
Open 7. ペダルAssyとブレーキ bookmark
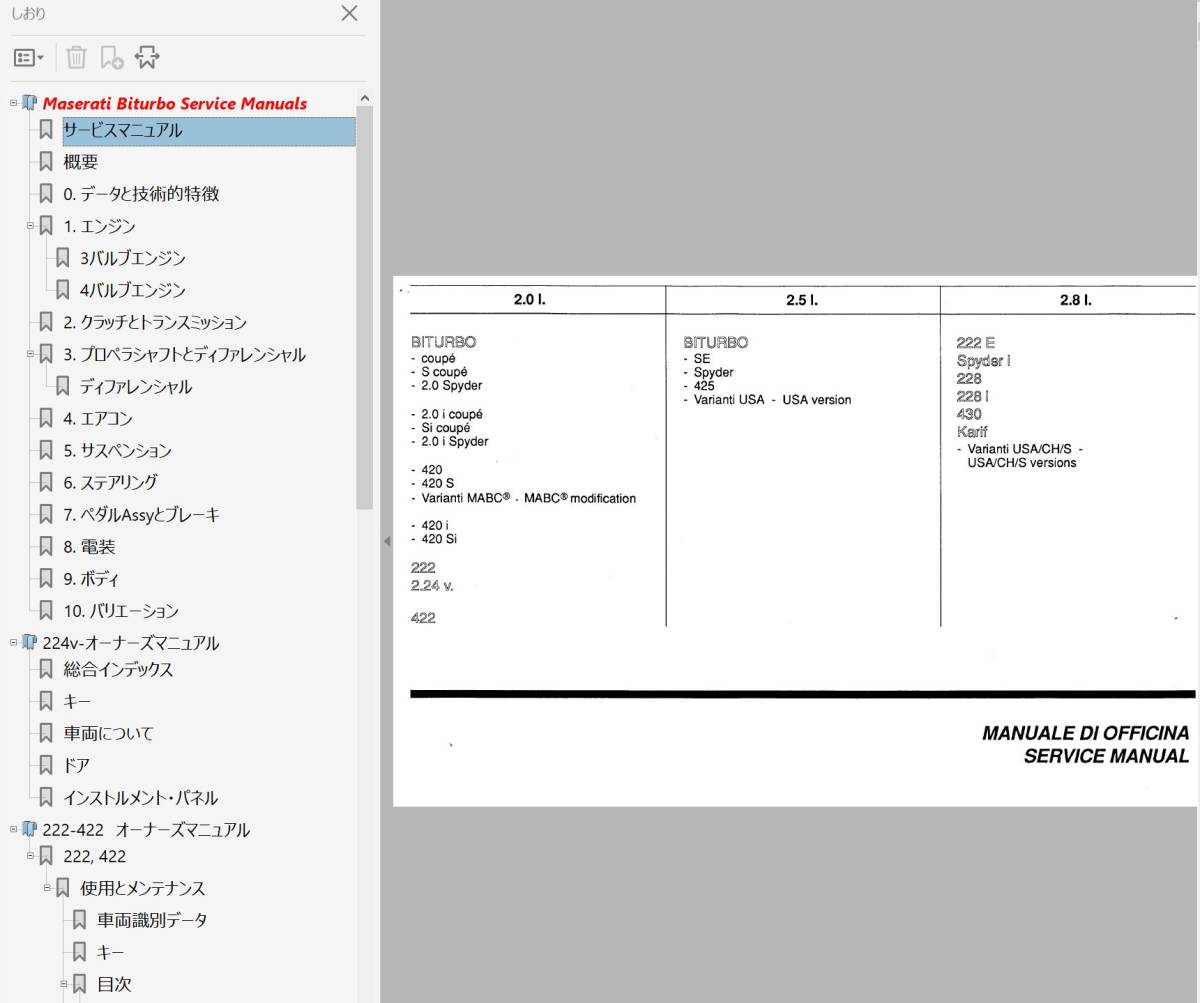coord(141,515)
